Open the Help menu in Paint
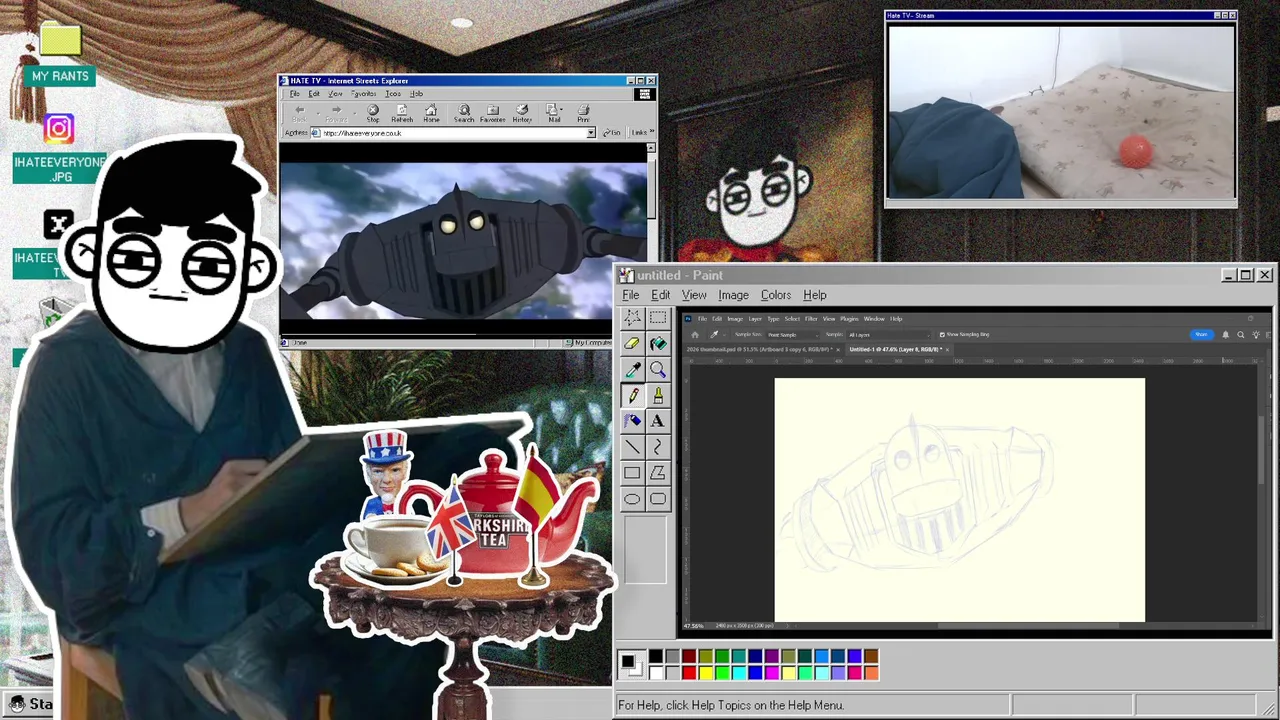Screen dimensions: 1280x720 tap(815, 295)
